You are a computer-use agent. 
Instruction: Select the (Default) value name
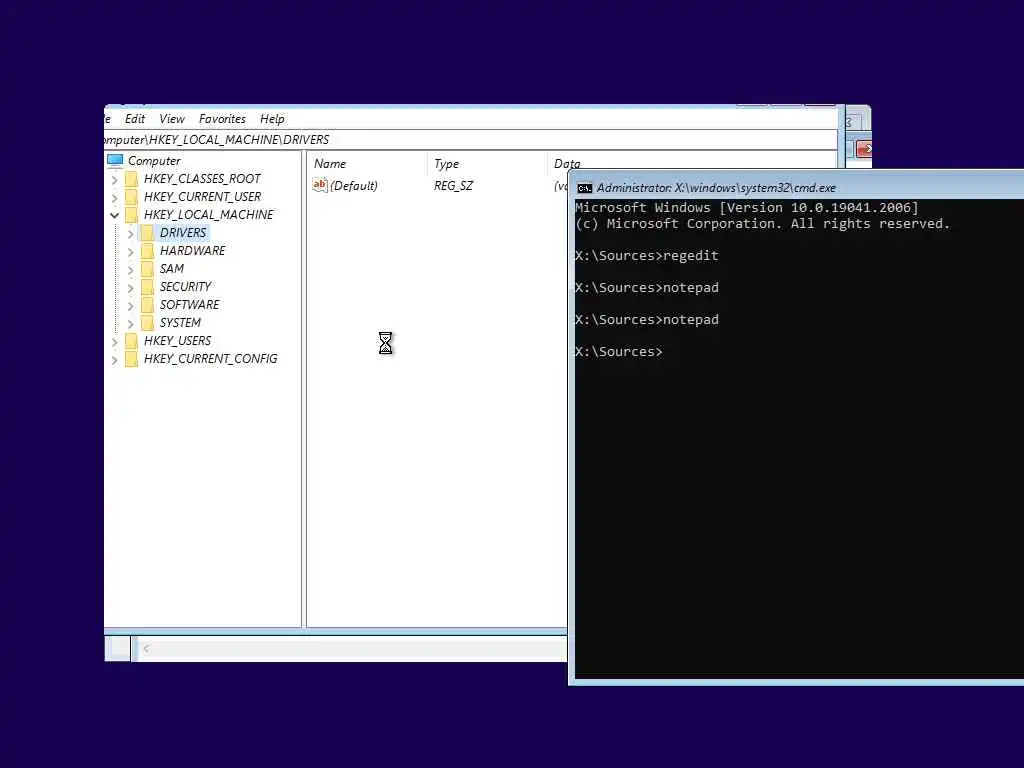pos(354,186)
